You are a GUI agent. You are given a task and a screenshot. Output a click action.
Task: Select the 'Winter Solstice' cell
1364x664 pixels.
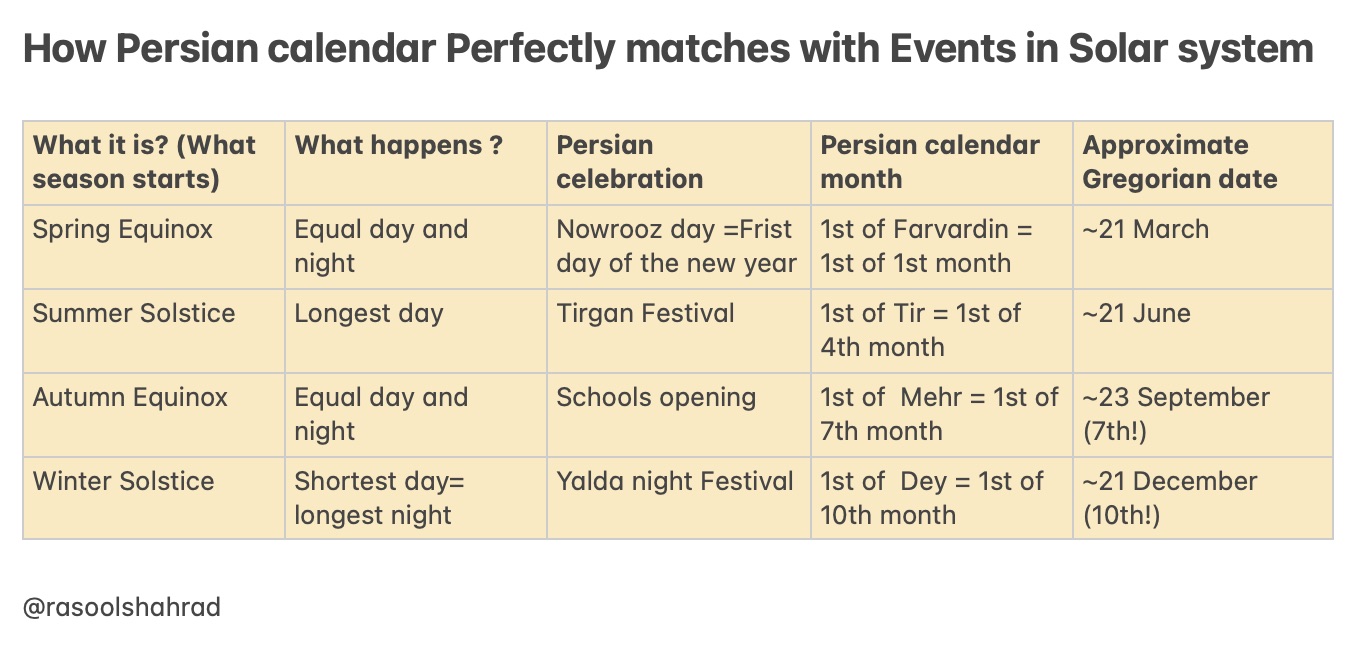click(154, 498)
